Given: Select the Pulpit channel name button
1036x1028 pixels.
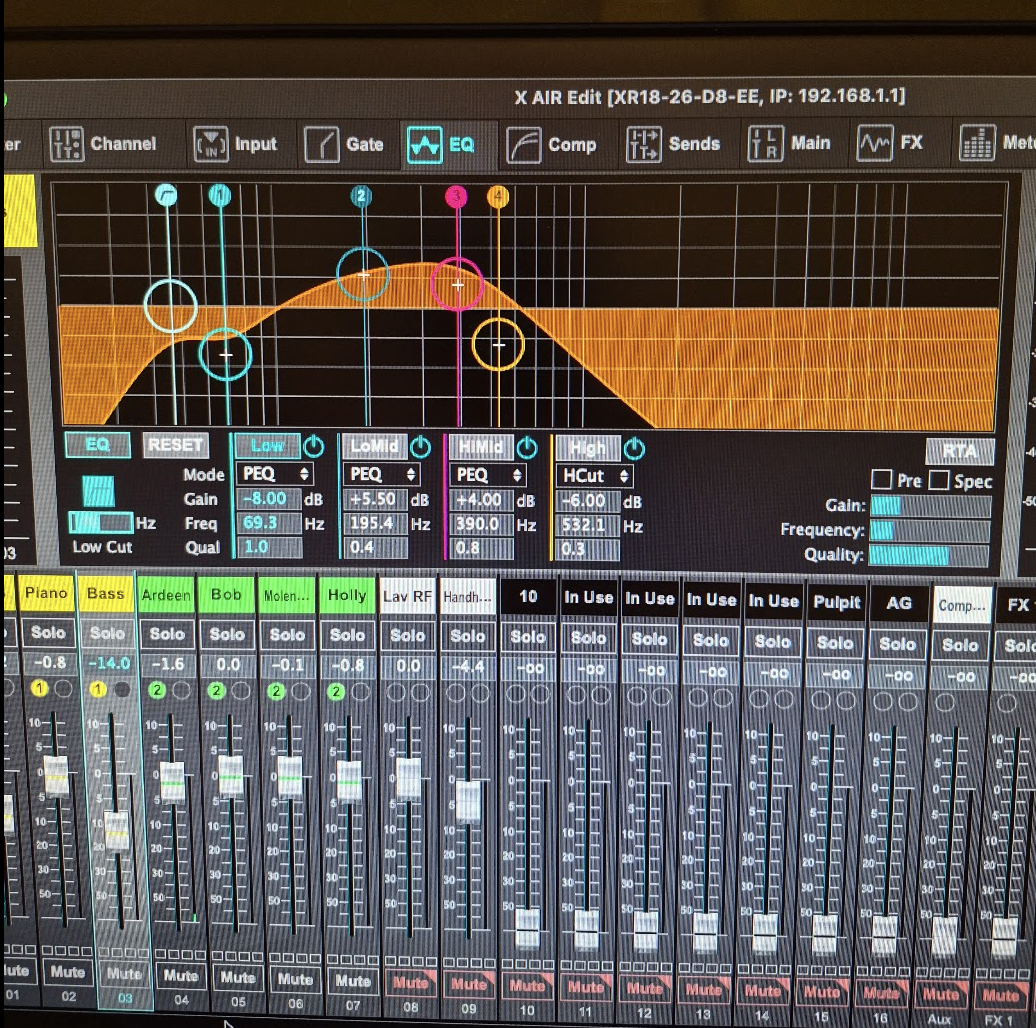Looking at the screenshot, I should pyautogui.click(x=836, y=602).
